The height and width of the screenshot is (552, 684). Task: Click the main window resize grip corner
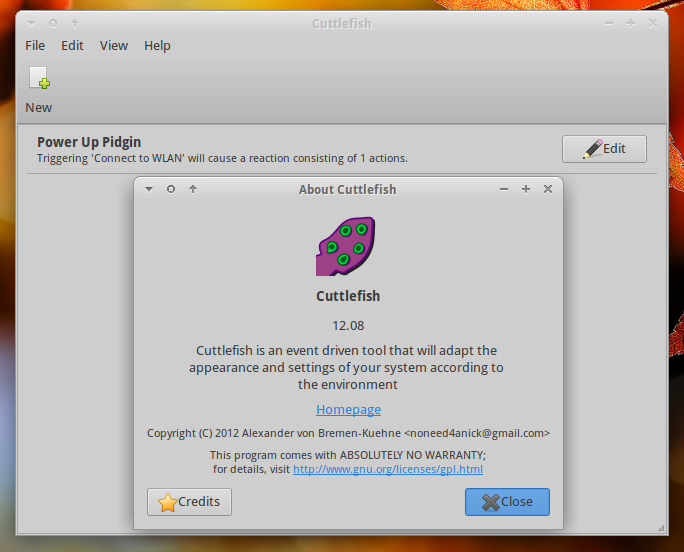point(661,528)
